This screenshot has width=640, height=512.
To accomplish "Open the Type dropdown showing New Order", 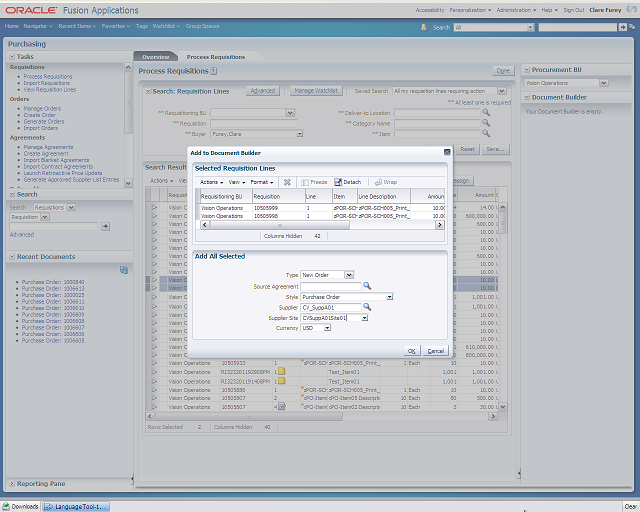I will pyautogui.click(x=349, y=275).
